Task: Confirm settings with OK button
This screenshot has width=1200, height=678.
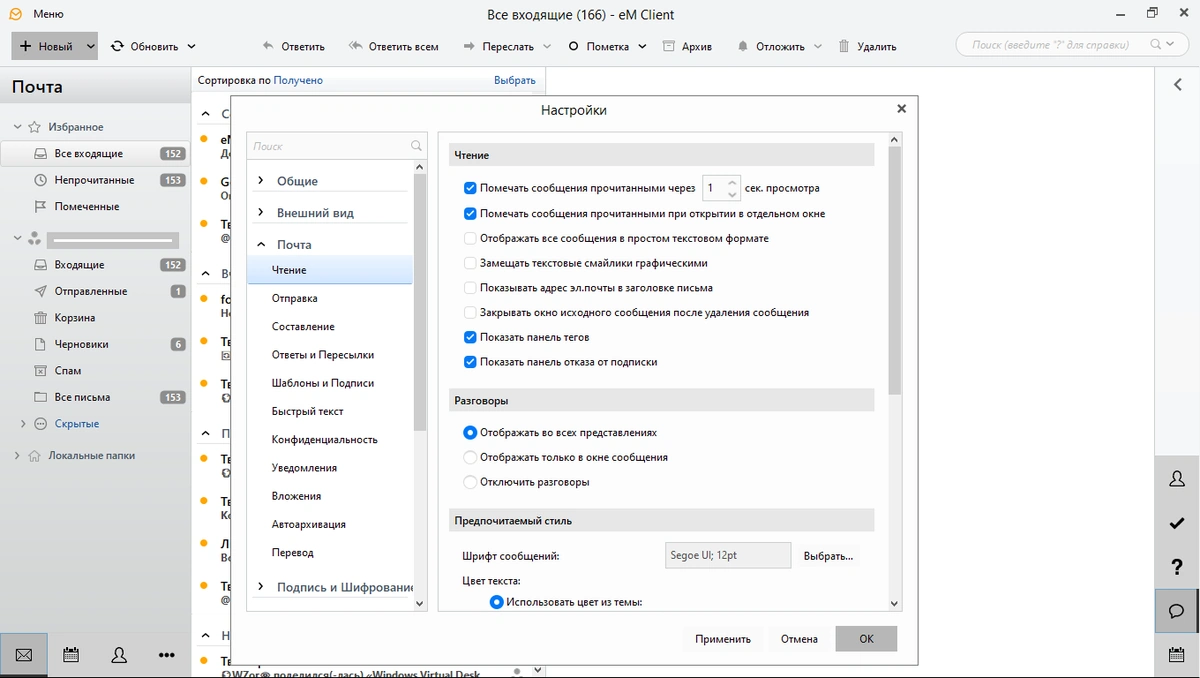Action: pyautogui.click(x=866, y=639)
